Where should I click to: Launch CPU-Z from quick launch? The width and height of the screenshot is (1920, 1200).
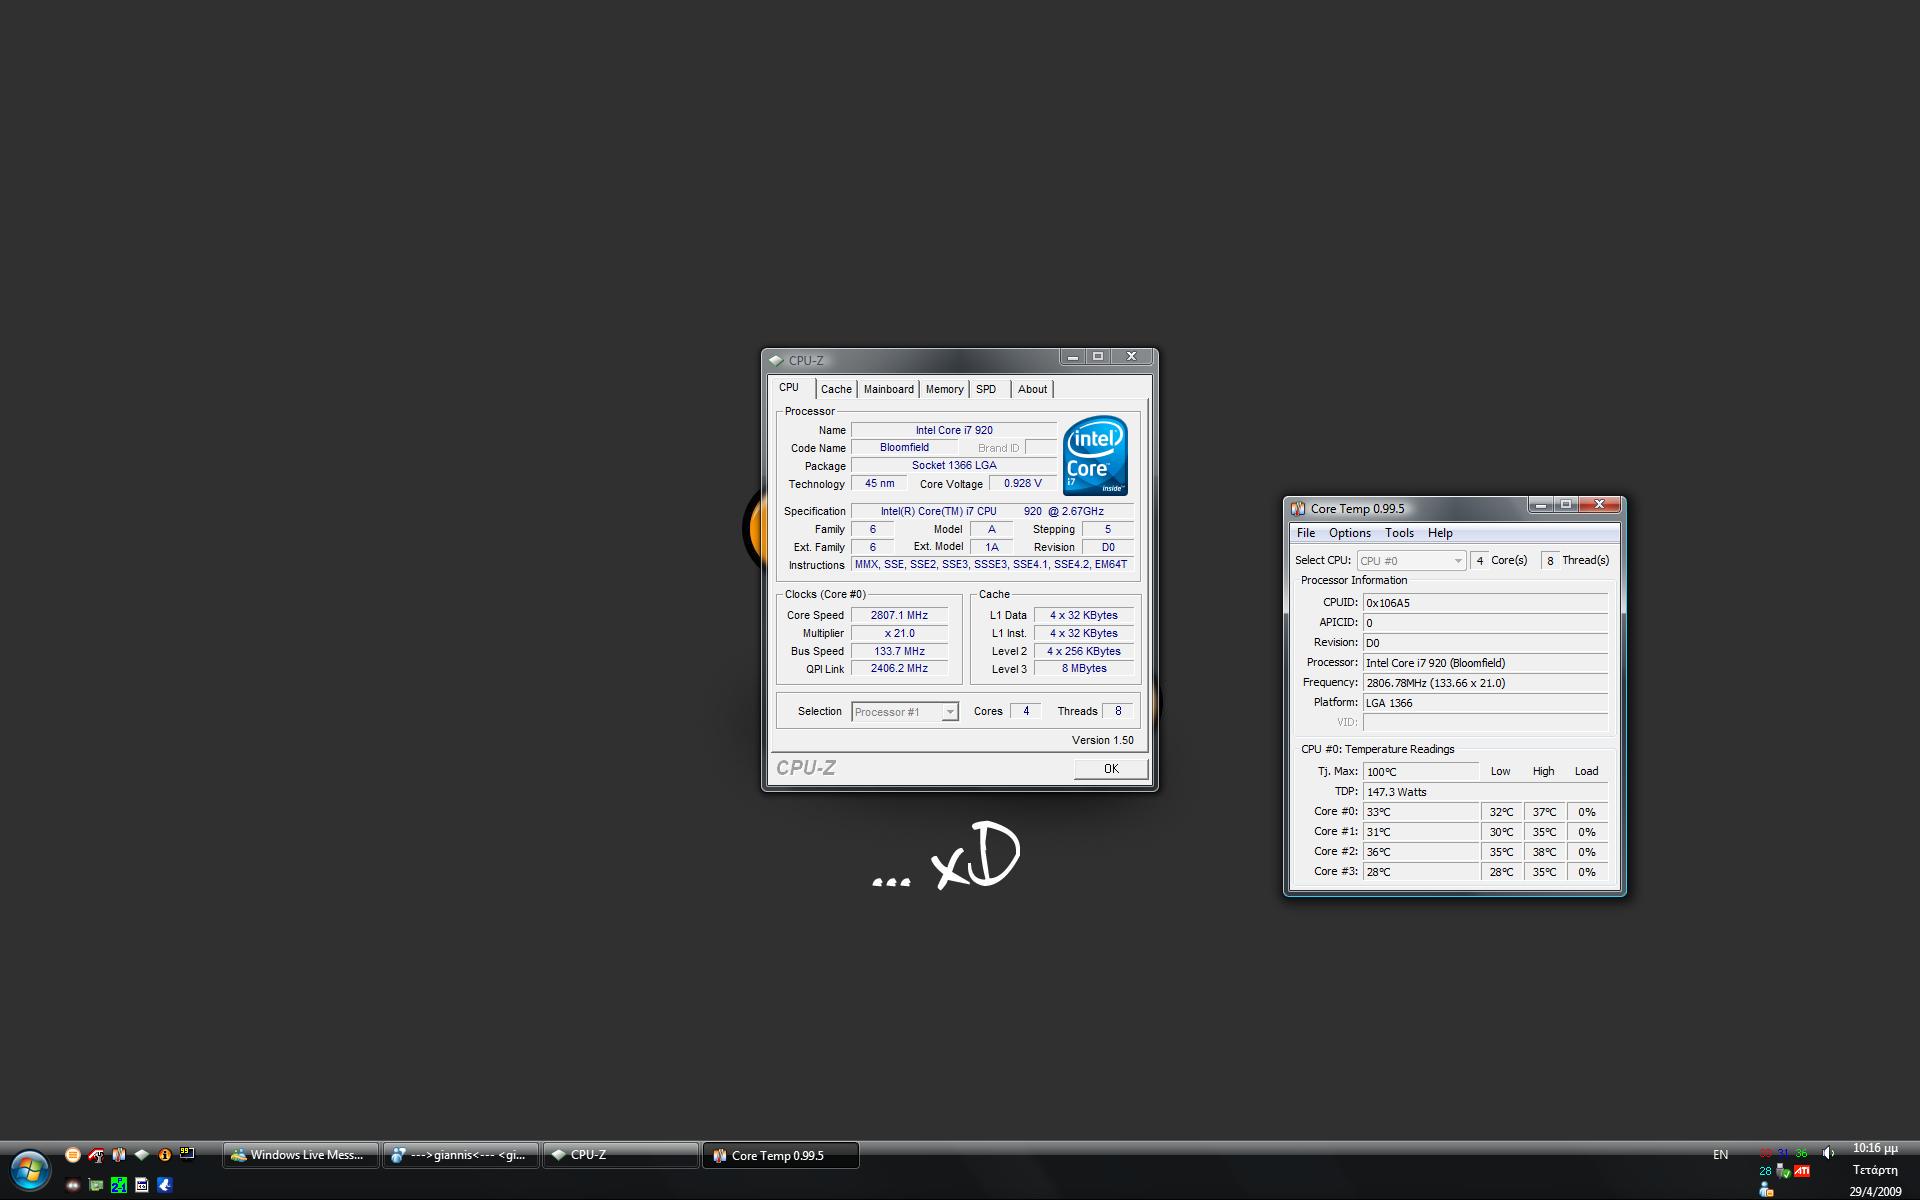[142, 1155]
